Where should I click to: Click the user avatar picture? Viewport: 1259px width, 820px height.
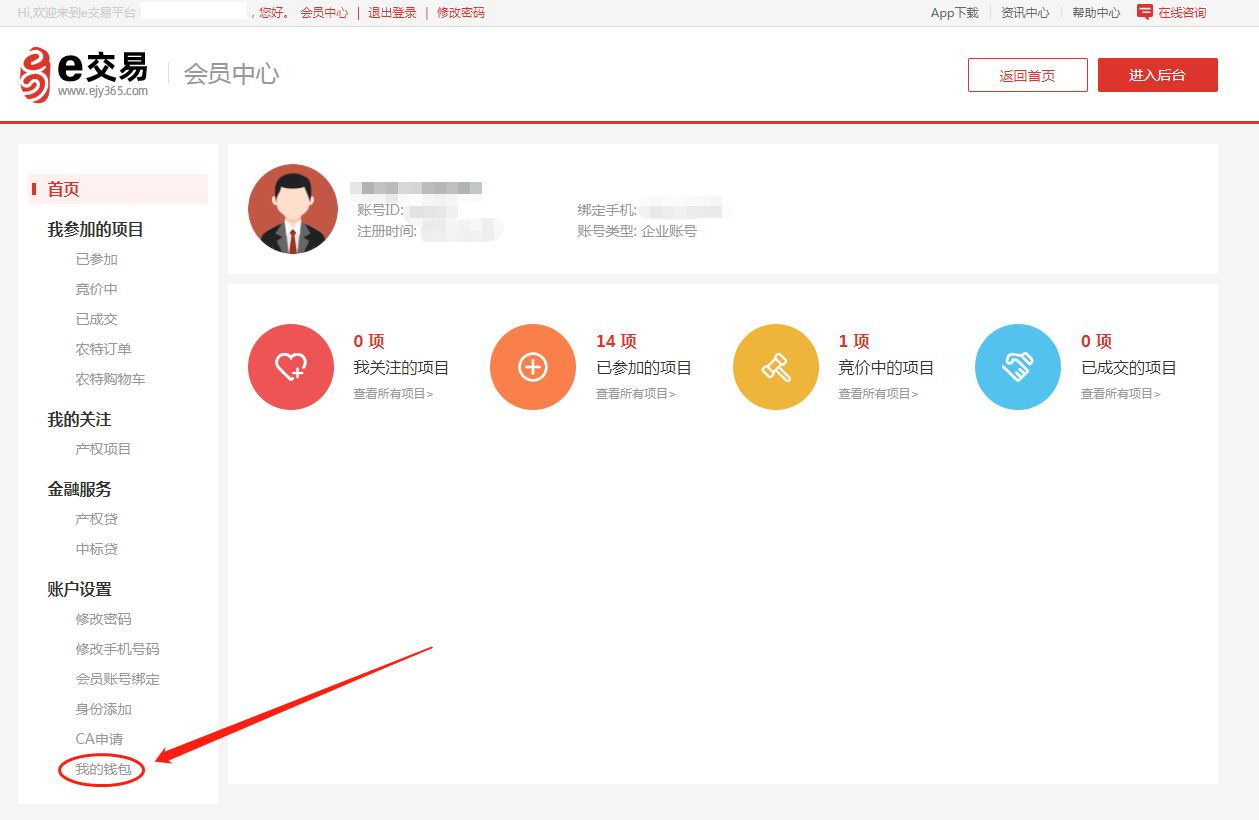pos(293,209)
